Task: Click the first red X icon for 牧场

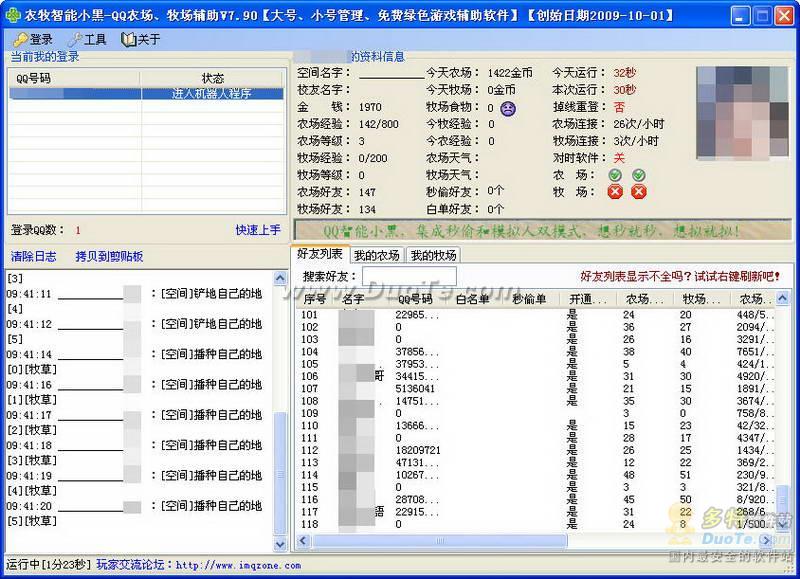Action: 616,192
